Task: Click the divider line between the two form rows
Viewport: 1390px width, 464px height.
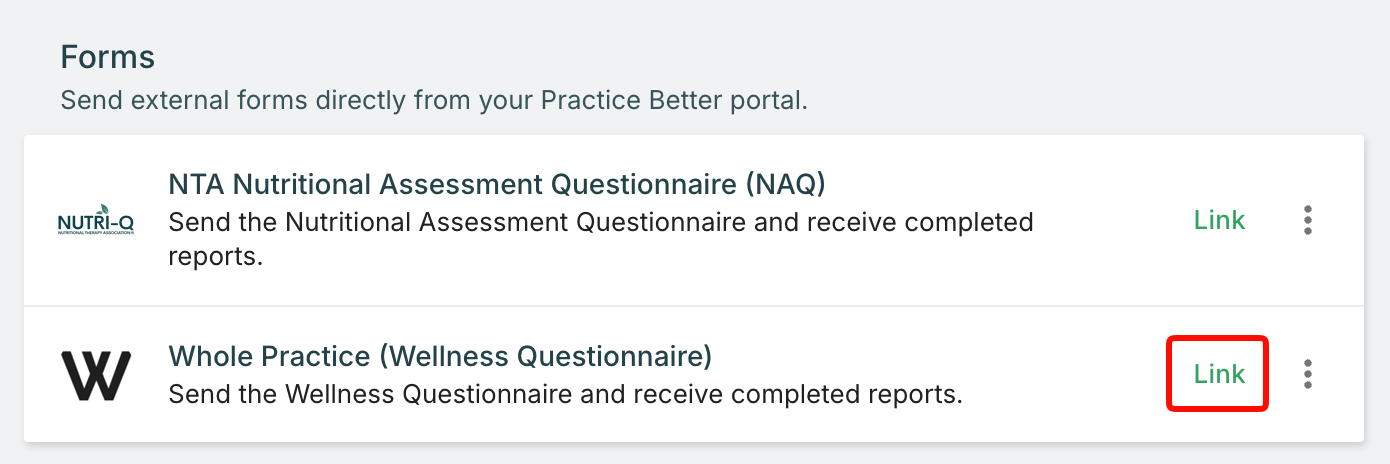Action: 694,306
